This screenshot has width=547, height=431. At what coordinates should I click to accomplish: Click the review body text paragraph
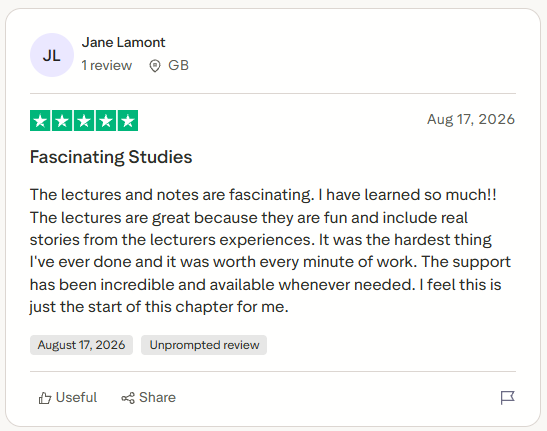coord(270,251)
